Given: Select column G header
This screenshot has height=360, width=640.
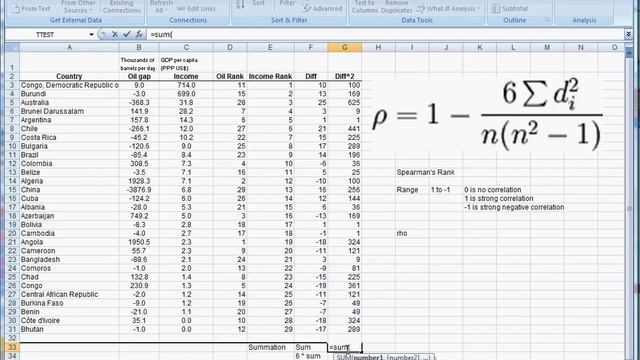Looking at the screenshot, I should pos(344,47).
